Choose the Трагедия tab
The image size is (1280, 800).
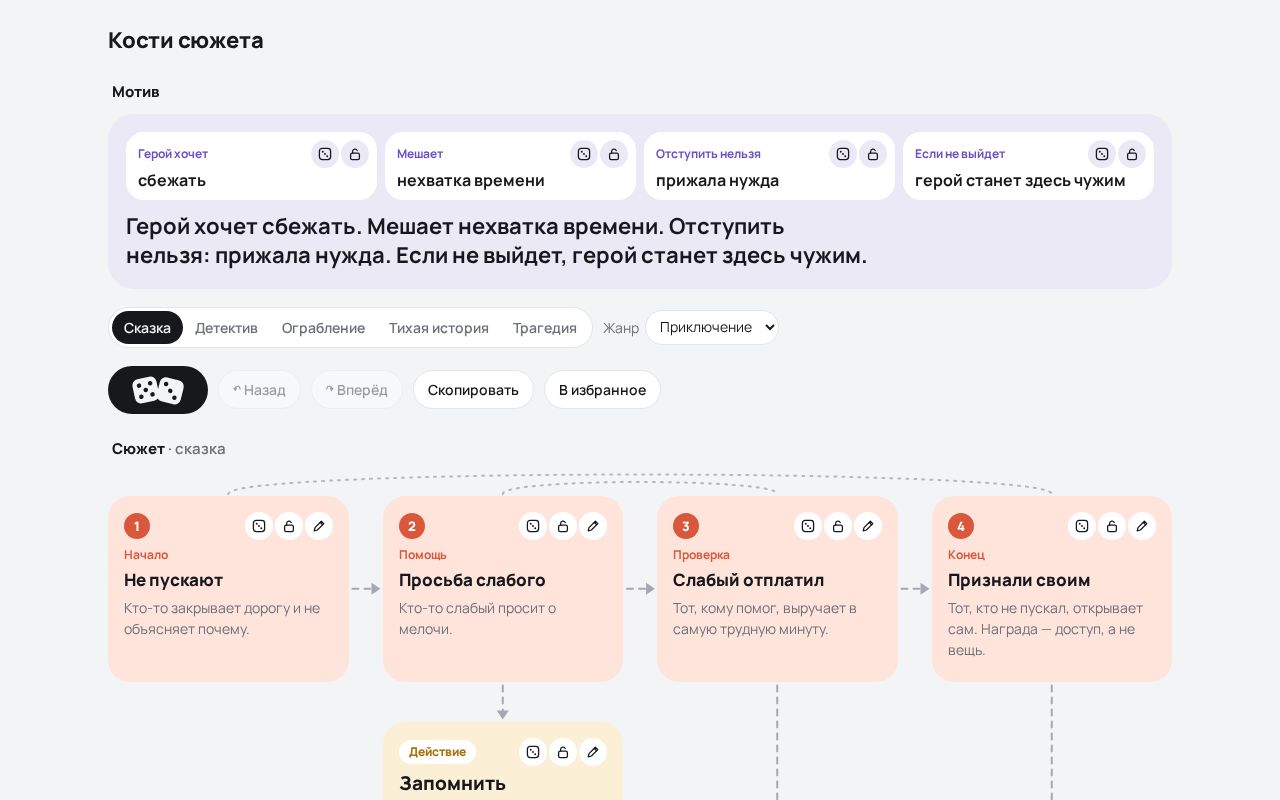(545, 328)
